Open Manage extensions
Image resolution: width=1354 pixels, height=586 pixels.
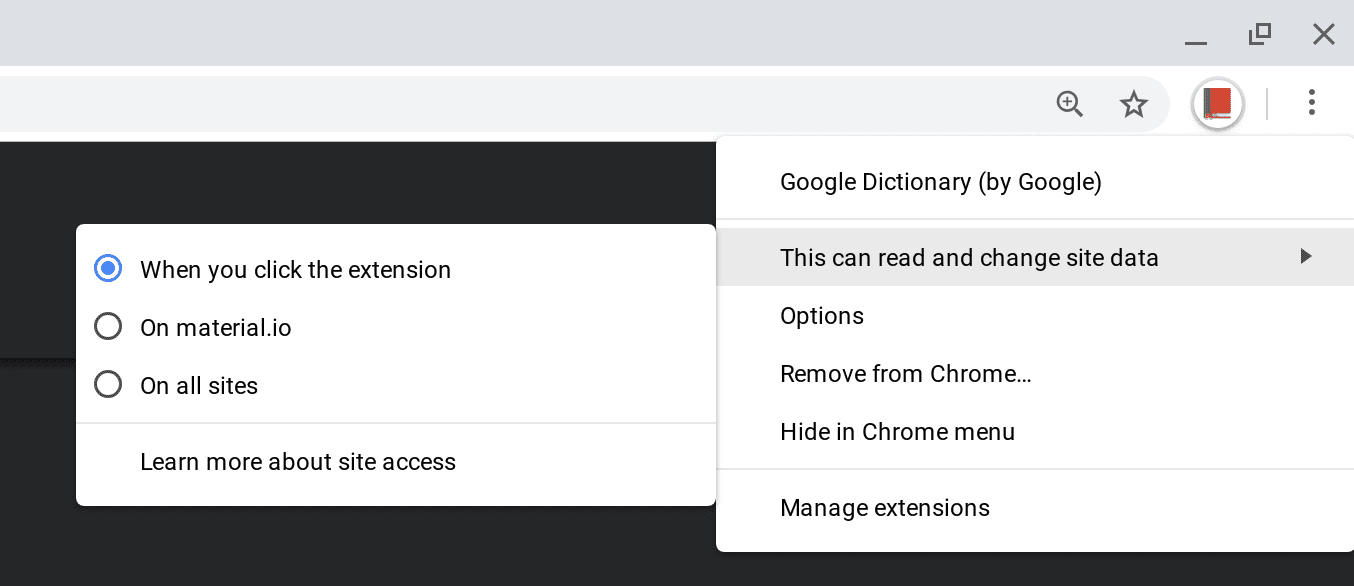pyautogui.click(x=885, y=508)
